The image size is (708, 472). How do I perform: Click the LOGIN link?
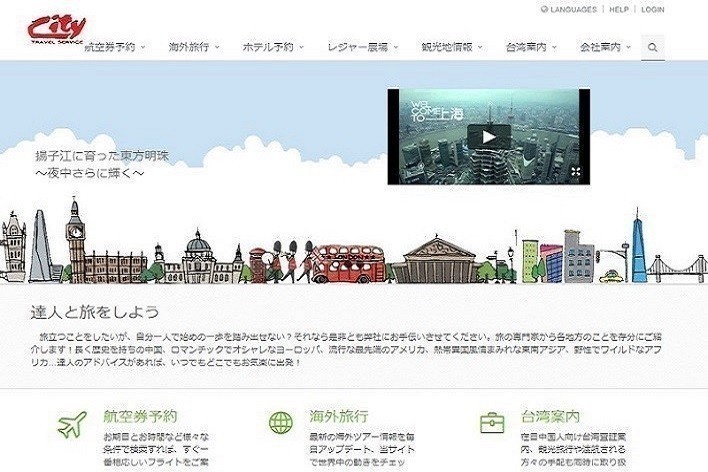click(x=652, y=10)
